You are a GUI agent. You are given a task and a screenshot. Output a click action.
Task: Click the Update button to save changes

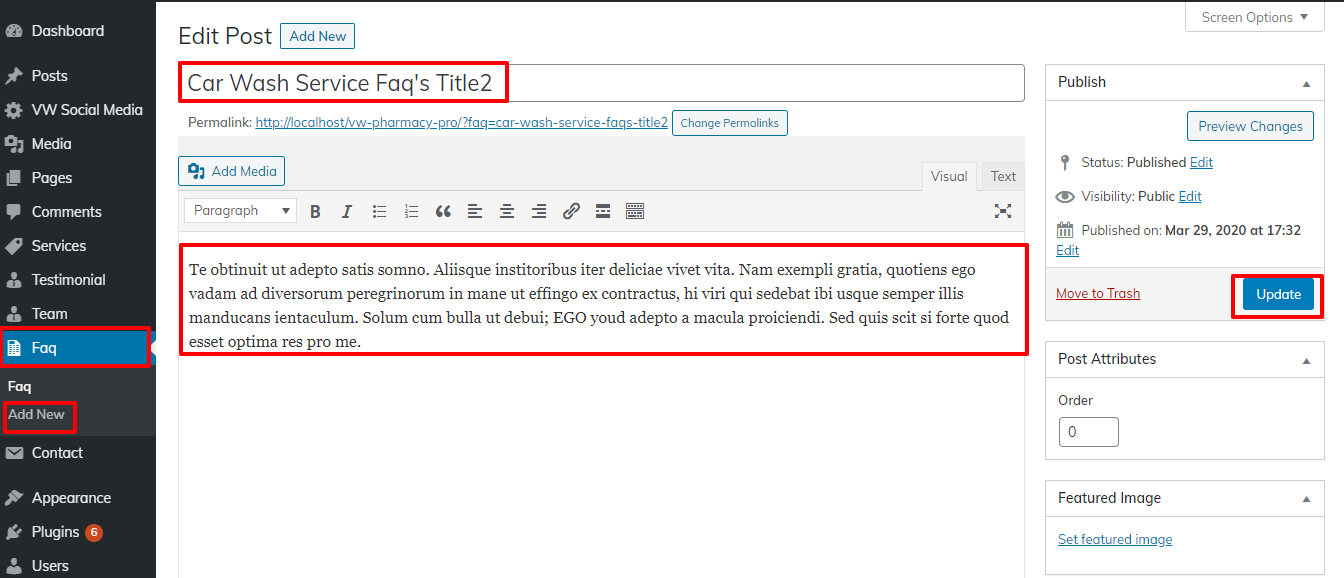(1277, 294)
